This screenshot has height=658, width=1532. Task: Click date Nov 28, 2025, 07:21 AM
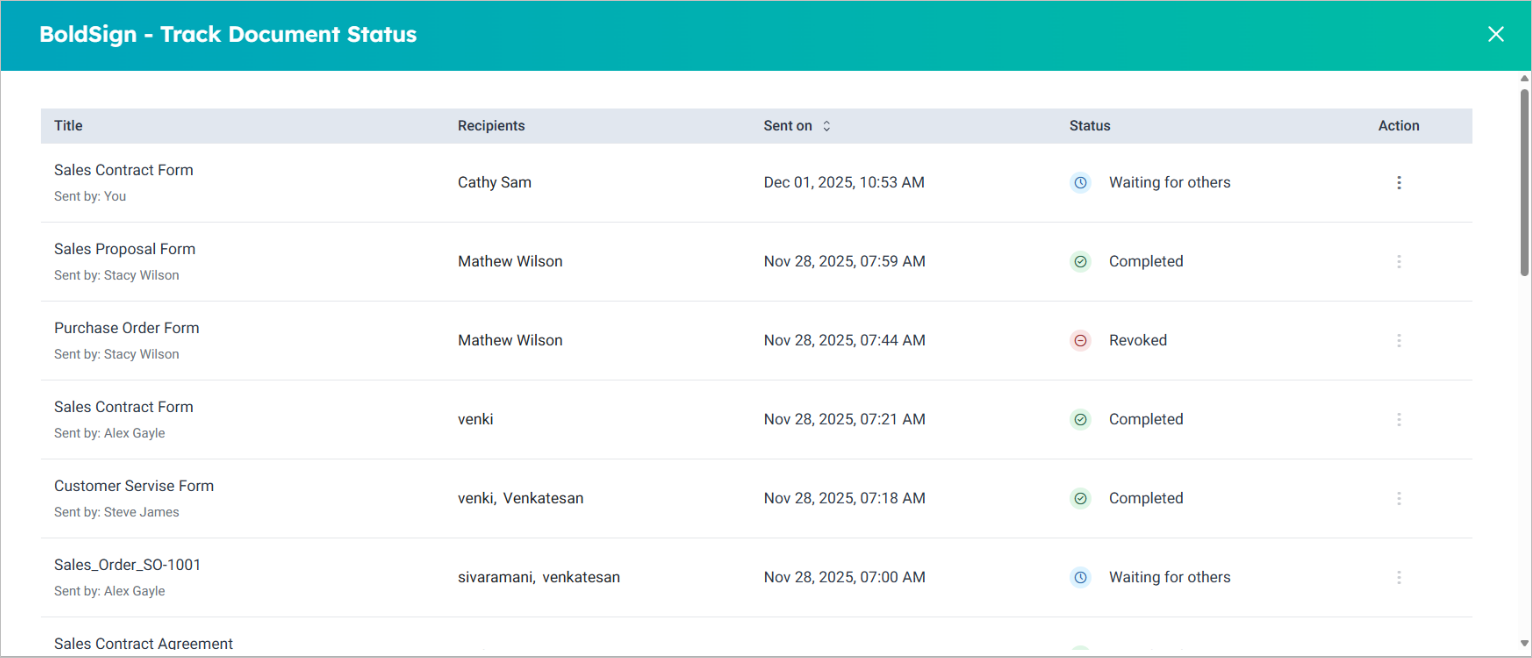coord(845,419)
